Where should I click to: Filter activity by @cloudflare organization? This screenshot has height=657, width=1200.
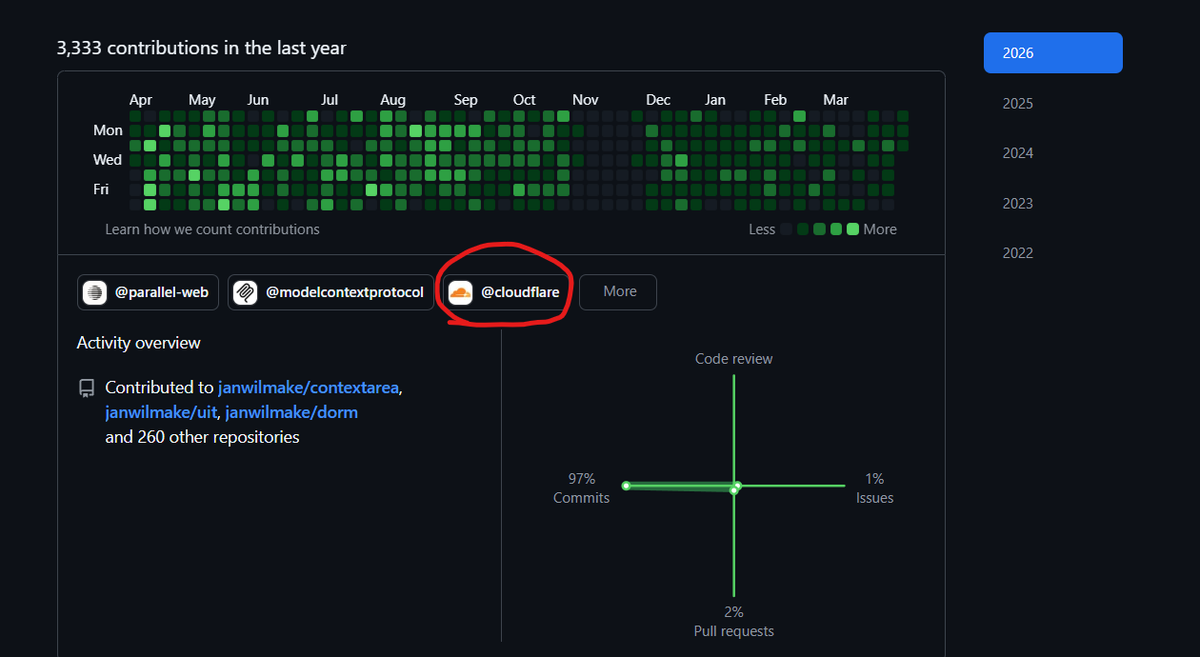pyautogui.click(x=506, y=292)
